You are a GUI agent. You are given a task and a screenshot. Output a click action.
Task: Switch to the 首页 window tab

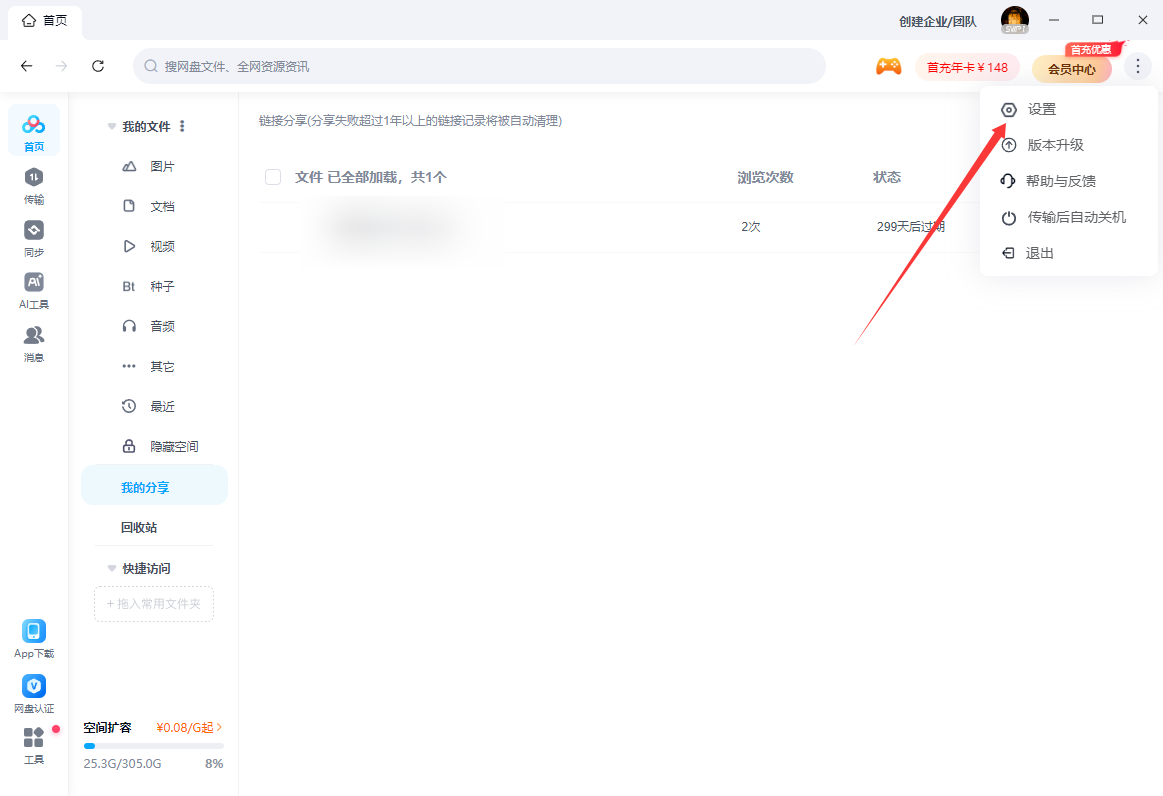tap(45, 21)
